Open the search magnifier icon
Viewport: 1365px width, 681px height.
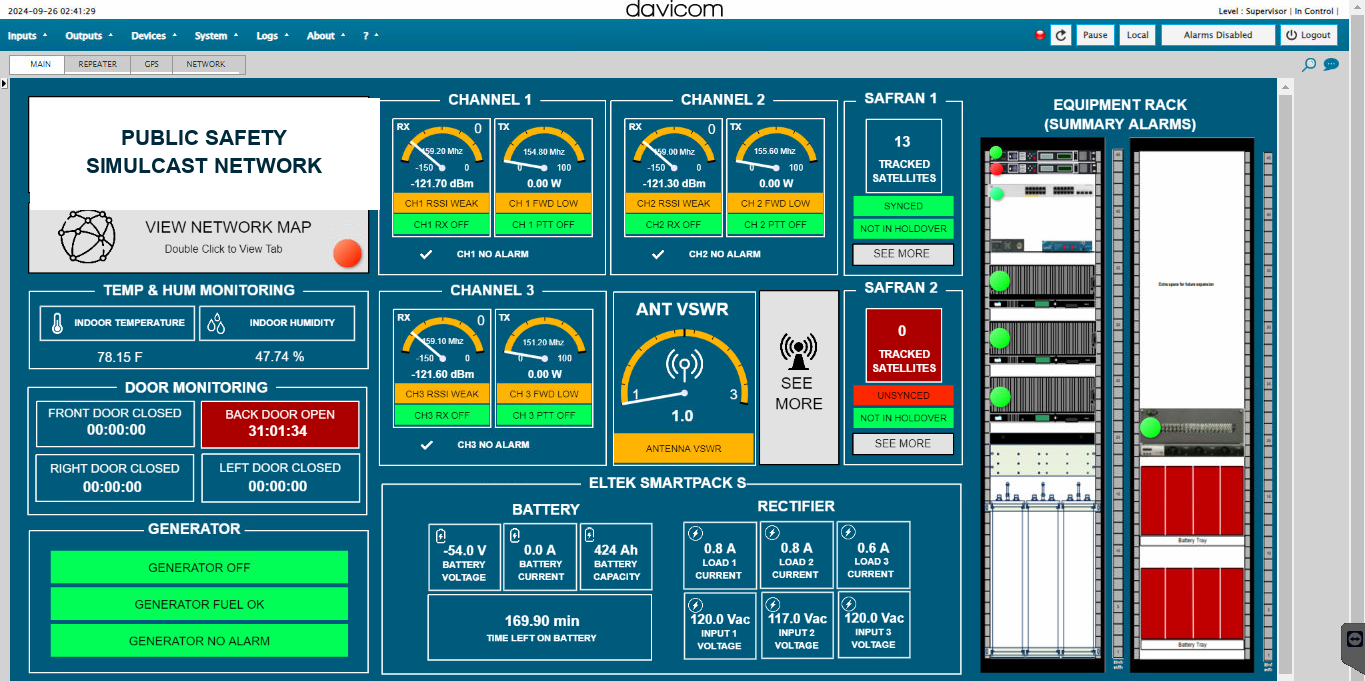pyautogui.click(x=1309, y=64)
